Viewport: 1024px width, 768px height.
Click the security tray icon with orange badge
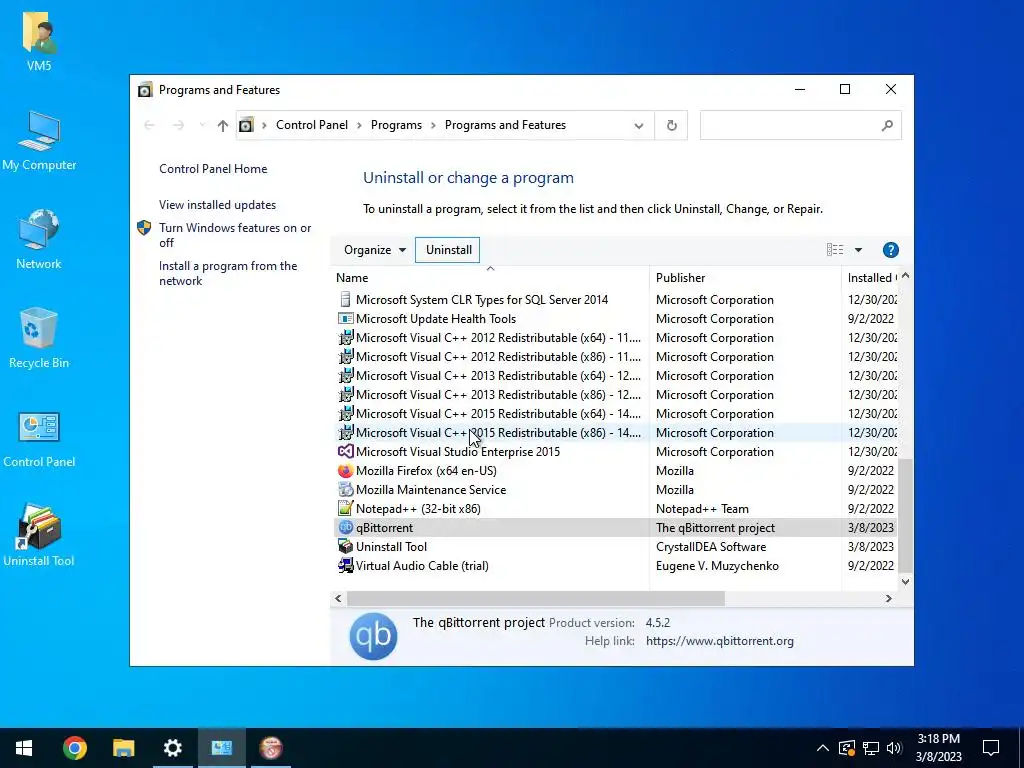[846, 748]
